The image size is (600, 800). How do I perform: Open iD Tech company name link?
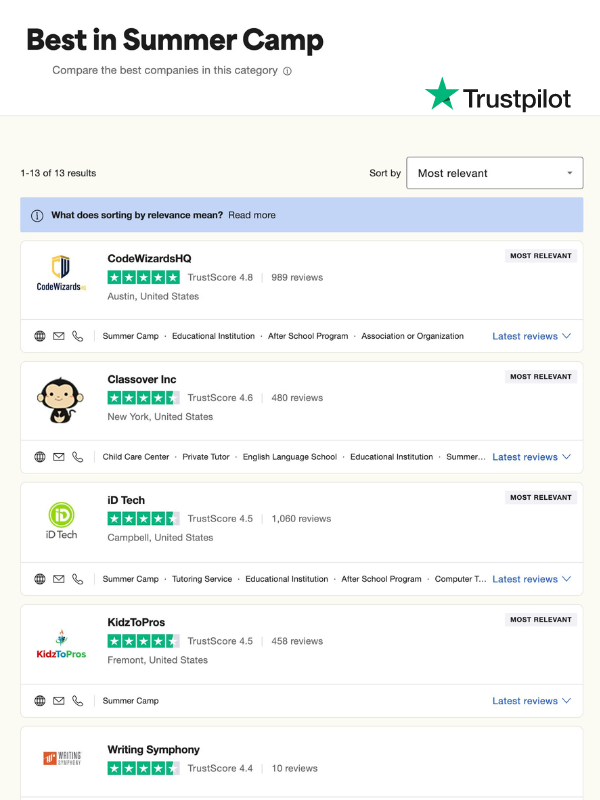pyautogui.click(x=126, y=501)
